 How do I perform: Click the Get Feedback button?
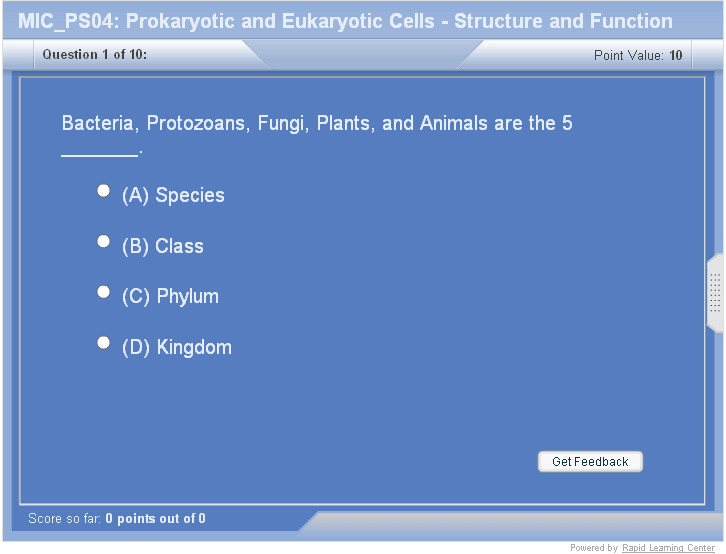coord(590,462)
